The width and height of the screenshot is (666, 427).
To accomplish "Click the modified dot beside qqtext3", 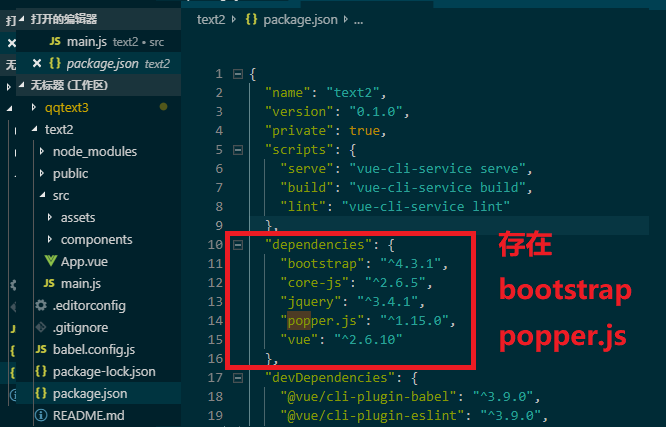I will pos(163,107).
